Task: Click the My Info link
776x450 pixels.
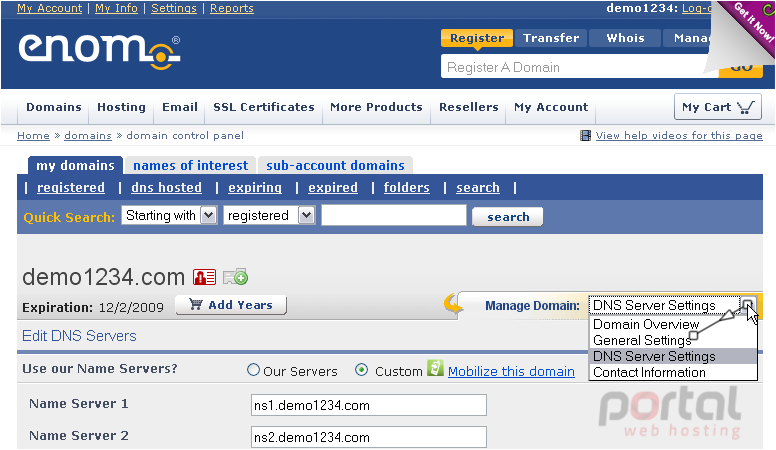Action: (116, 8)
